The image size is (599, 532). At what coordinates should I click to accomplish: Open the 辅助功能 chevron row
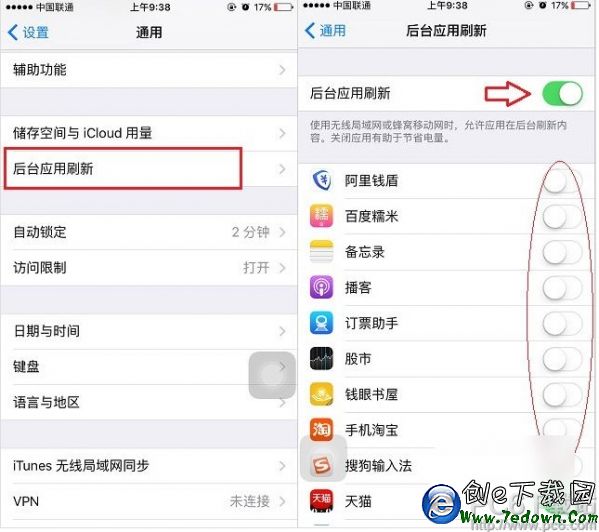149,70
